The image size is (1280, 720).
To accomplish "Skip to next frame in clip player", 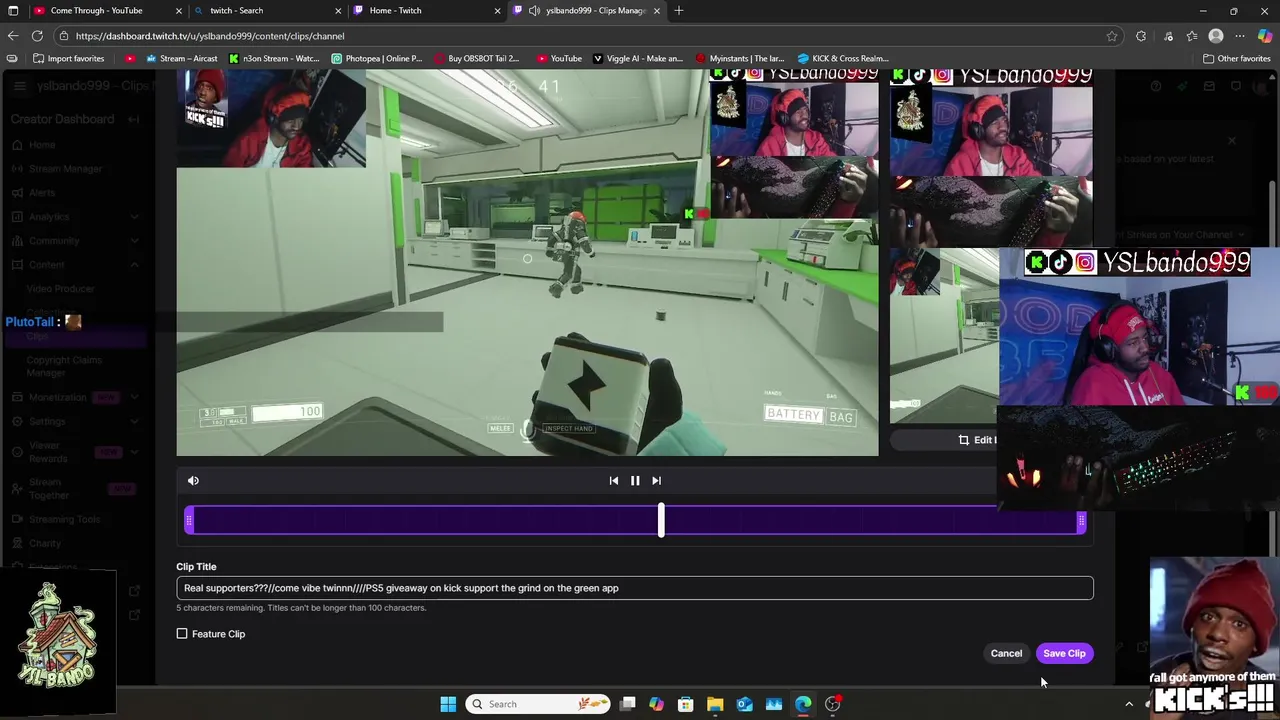I will pyautogui.click(x=656, y=481).
